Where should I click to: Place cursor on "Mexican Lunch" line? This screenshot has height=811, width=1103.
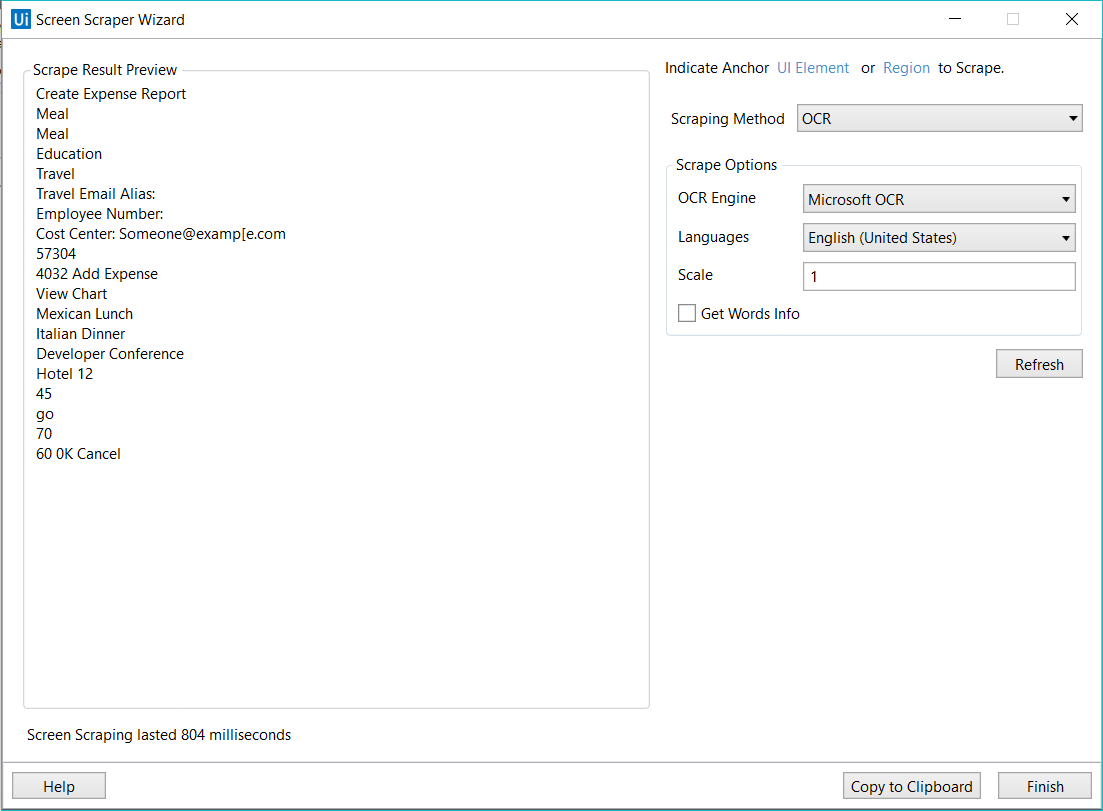tap(85, 314)
